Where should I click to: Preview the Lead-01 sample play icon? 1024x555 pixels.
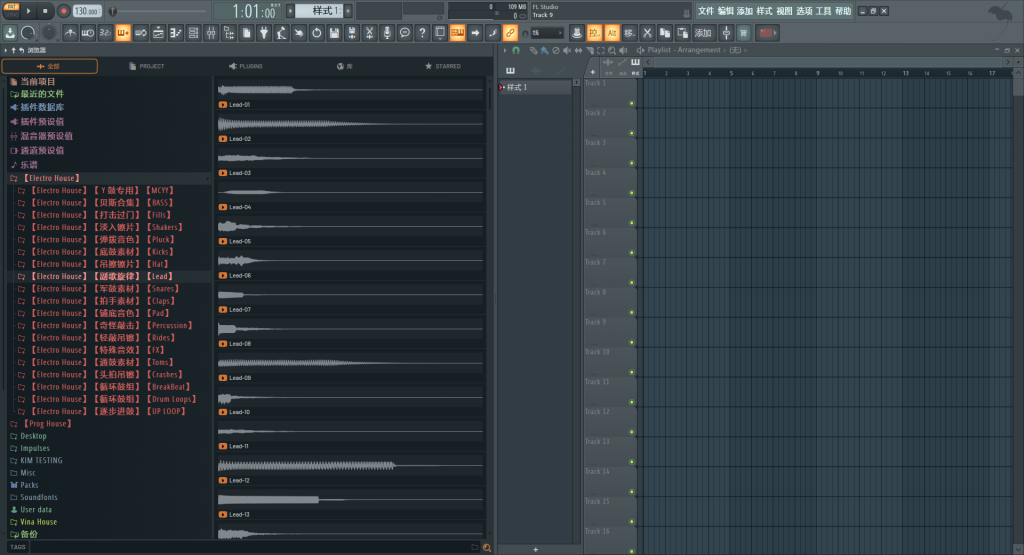point(223,104)
